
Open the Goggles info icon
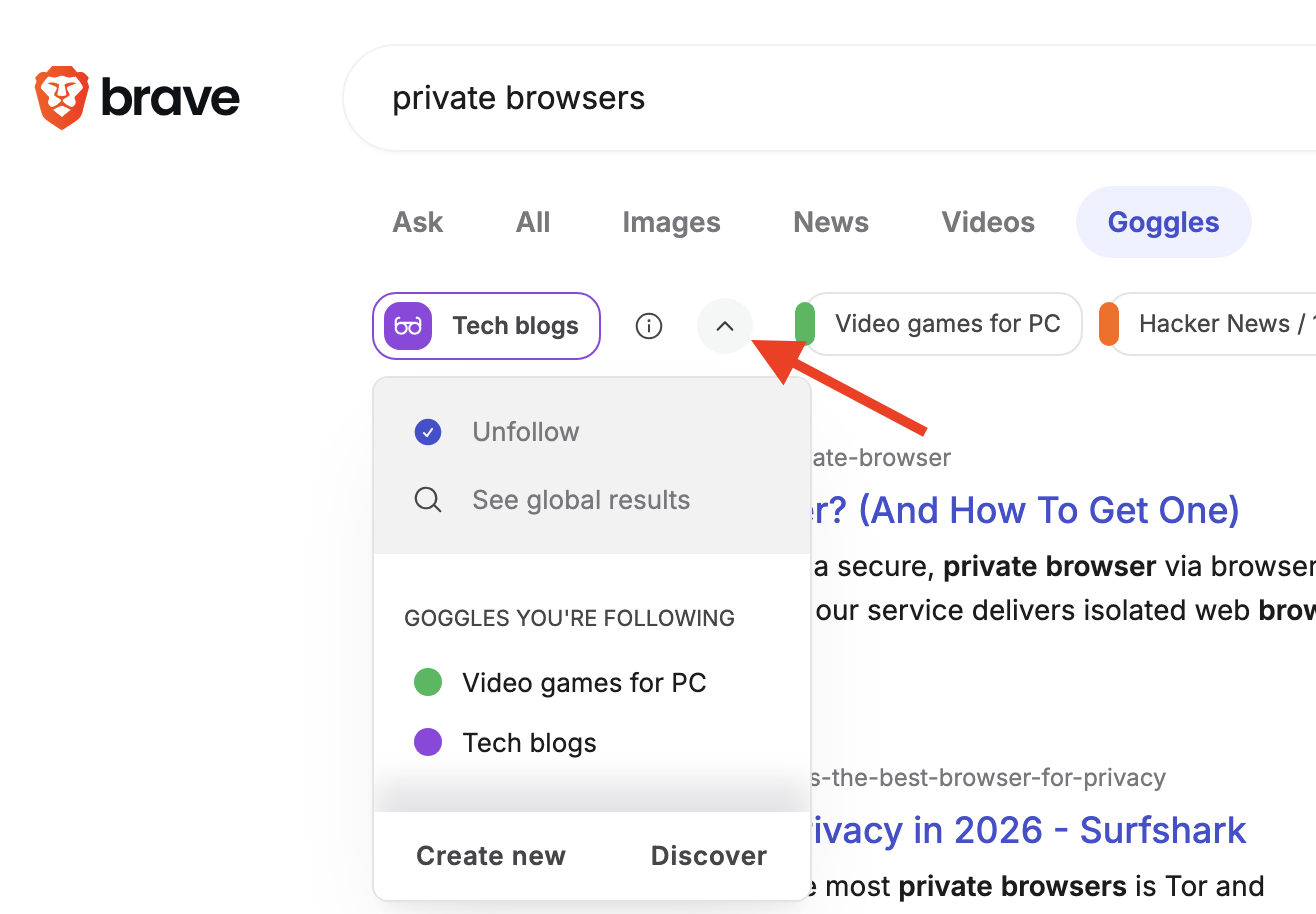click(649, 326)
